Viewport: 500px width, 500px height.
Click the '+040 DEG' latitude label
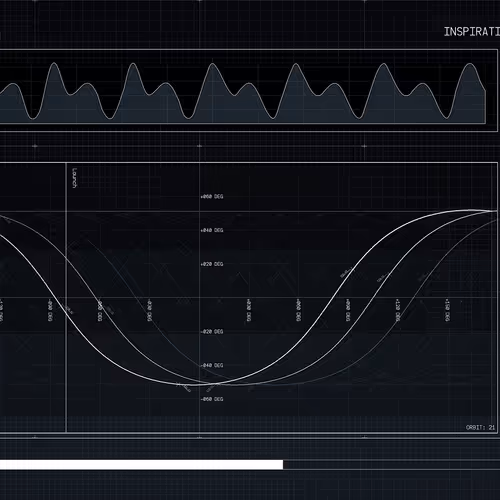click(212, 230)
